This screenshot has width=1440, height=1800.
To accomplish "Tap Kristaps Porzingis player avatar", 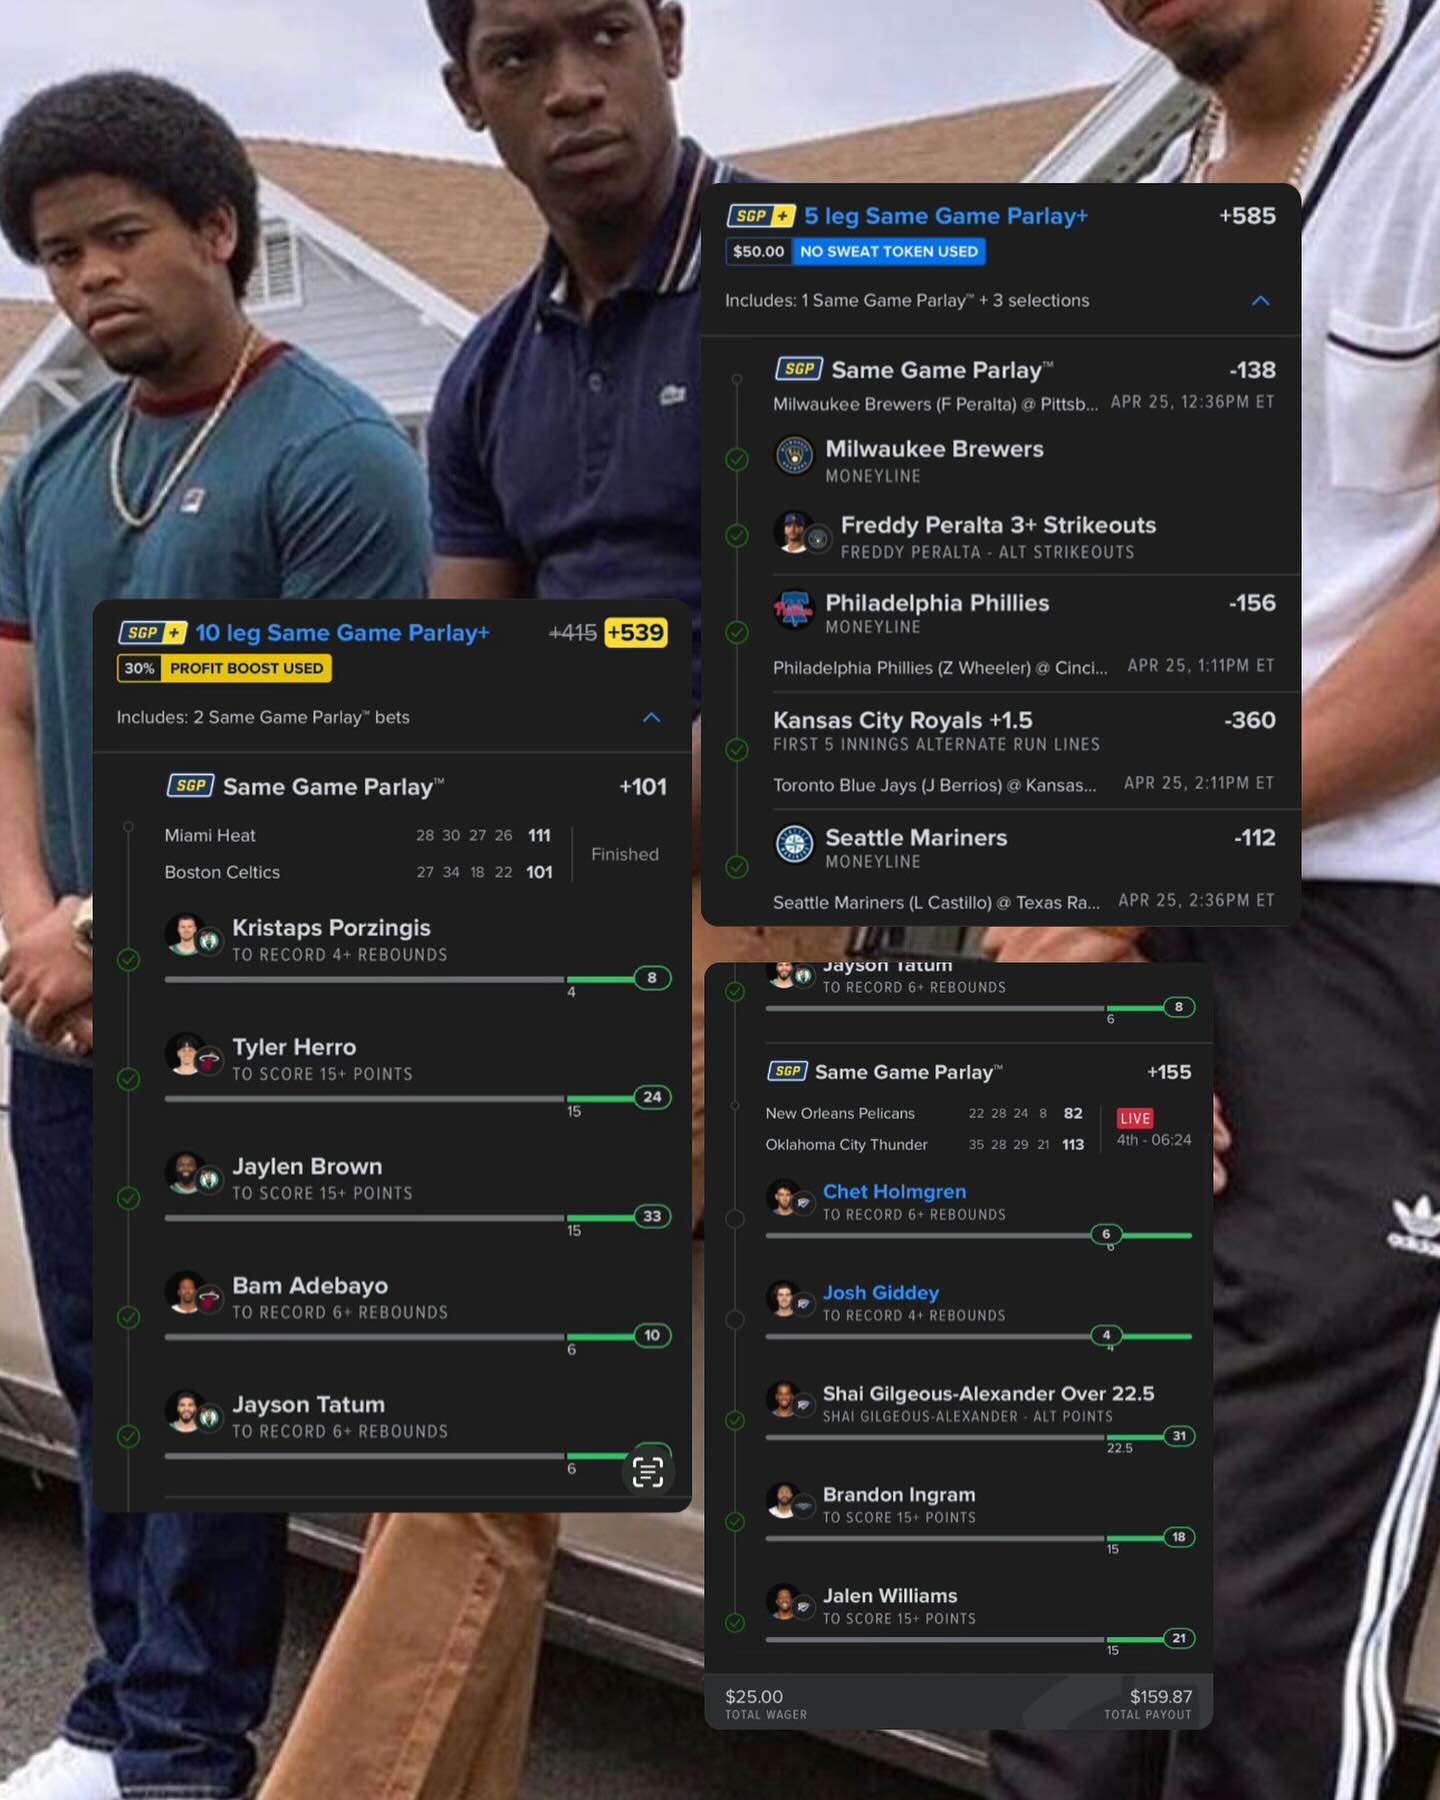I will 185,934.
